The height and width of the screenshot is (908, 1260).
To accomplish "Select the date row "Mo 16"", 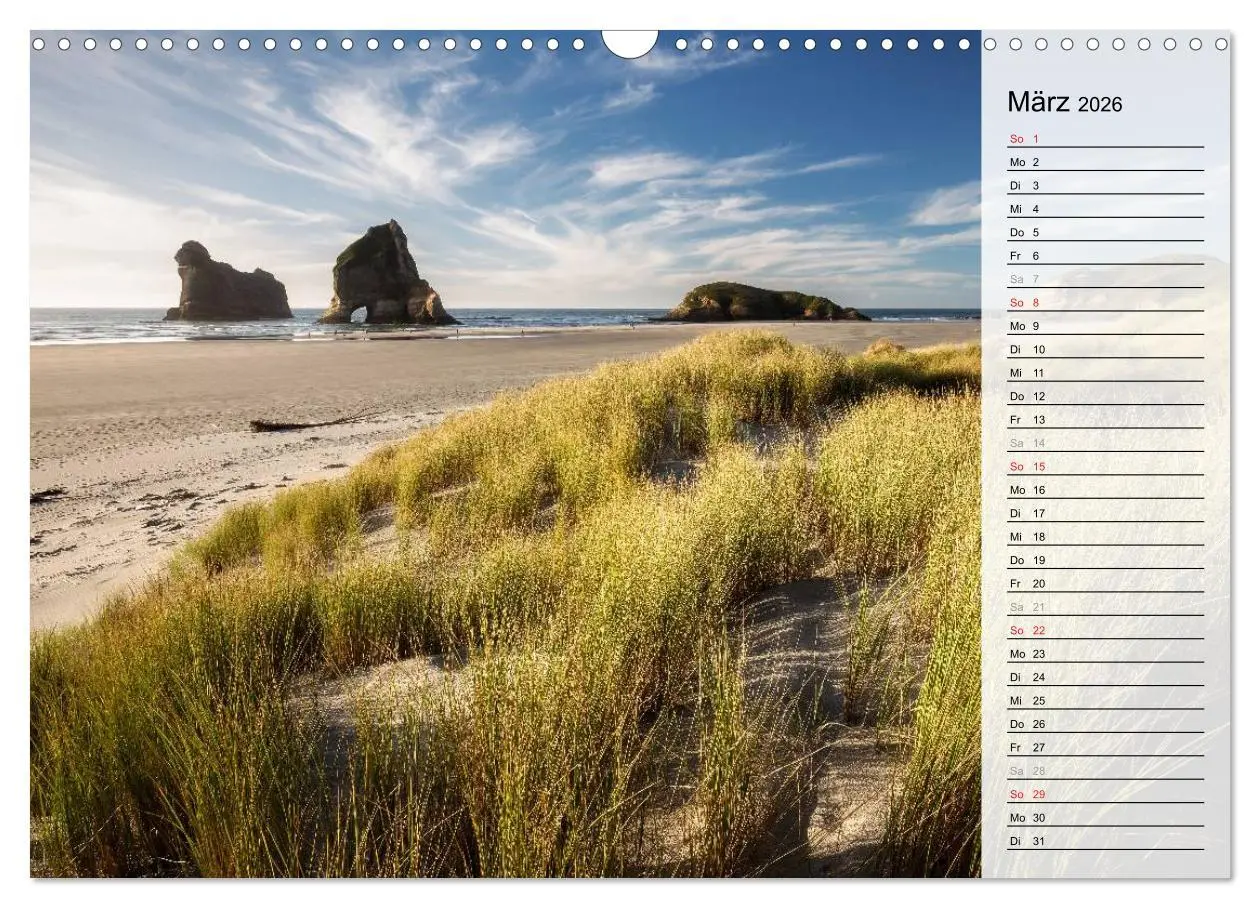I will pos(1105,490).
